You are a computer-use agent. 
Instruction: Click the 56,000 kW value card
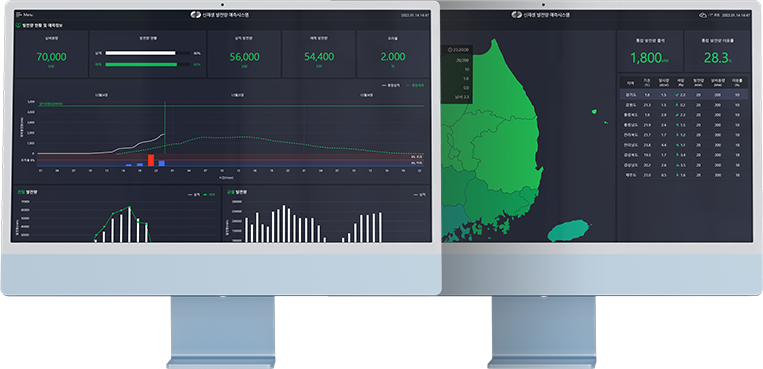[x=244, y=54]
